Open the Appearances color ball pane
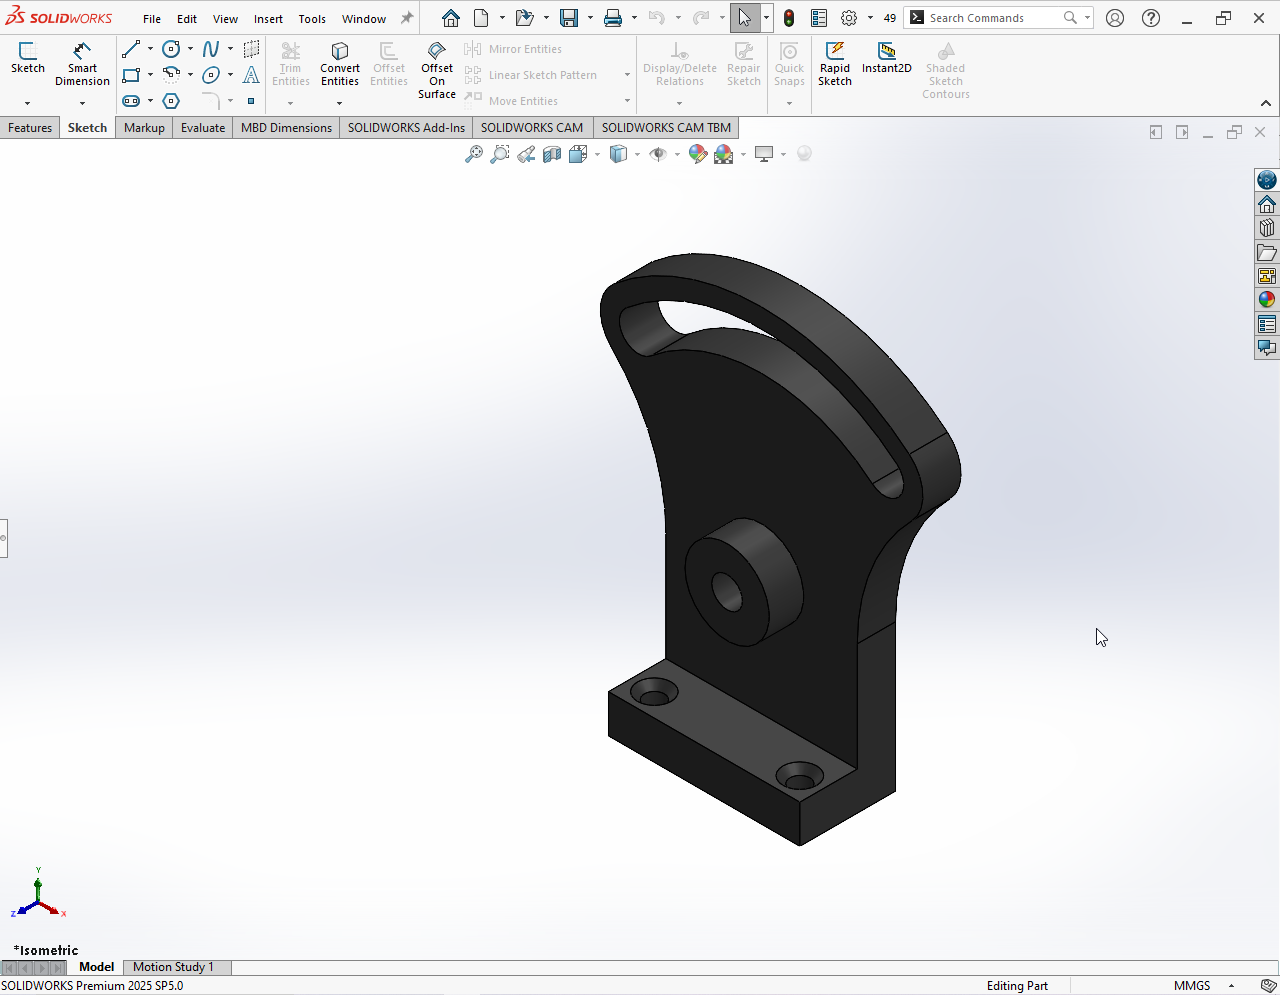This screenshot has width=1280, height=995. [x=1267, y=300]
